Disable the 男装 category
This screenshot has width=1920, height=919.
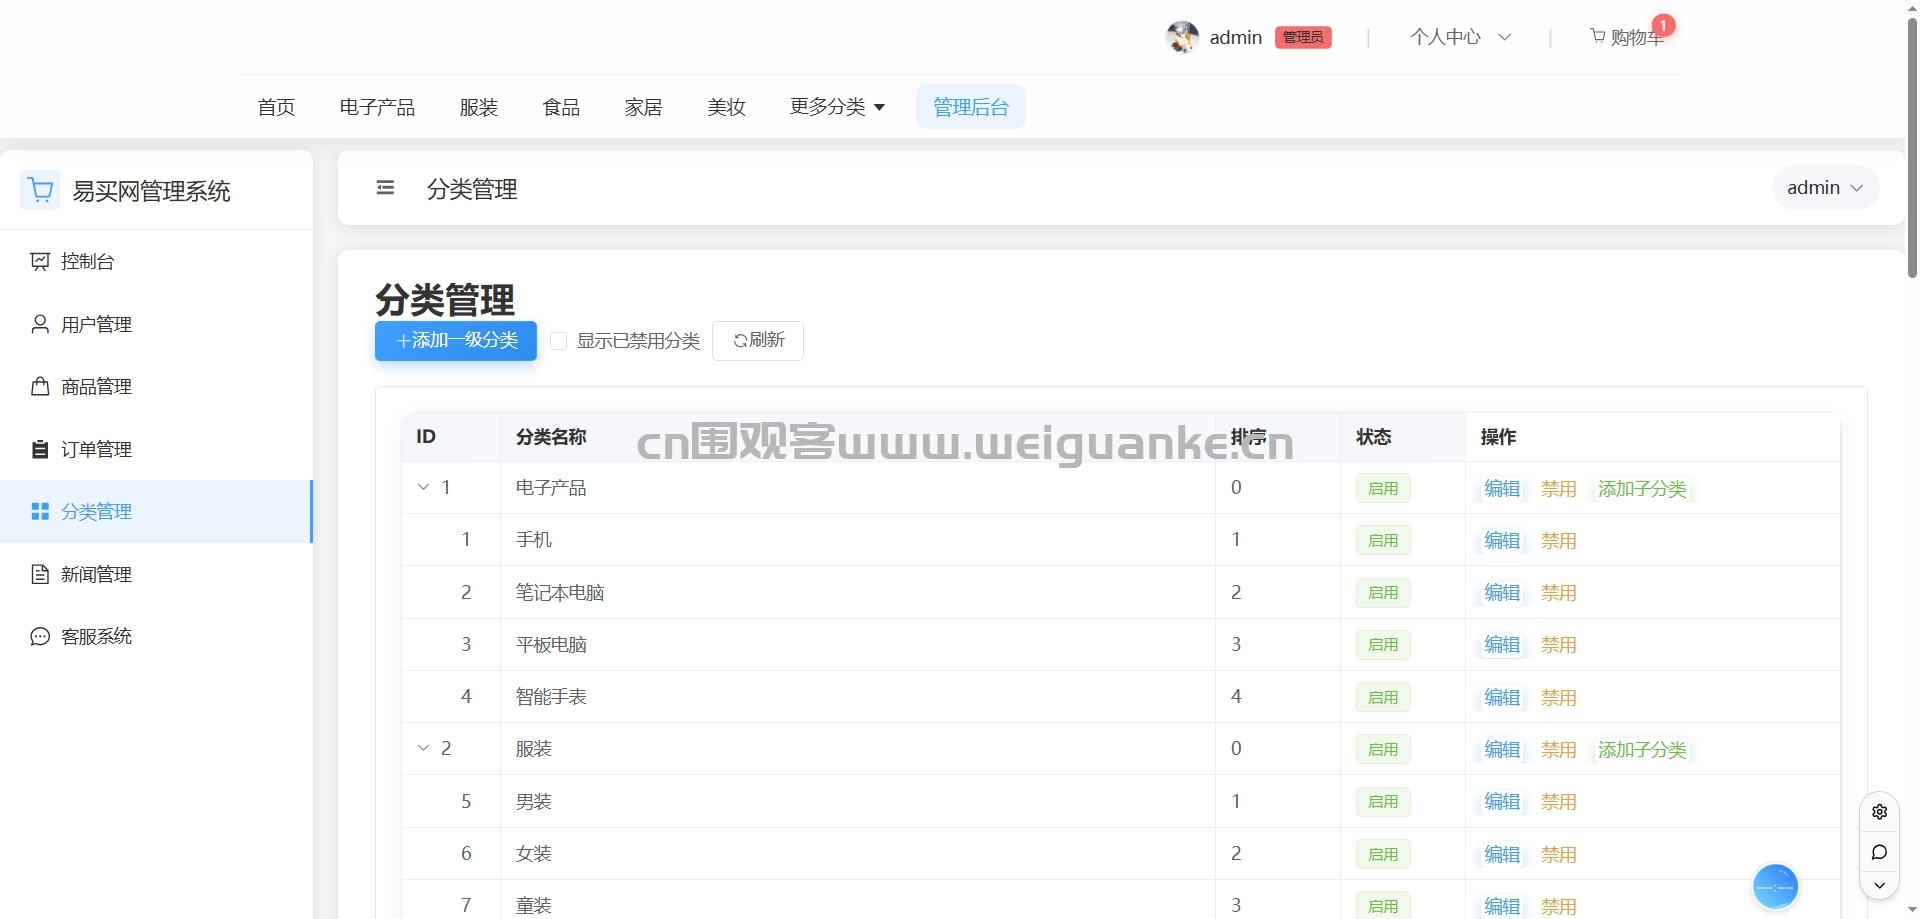tap(1558, 801)
